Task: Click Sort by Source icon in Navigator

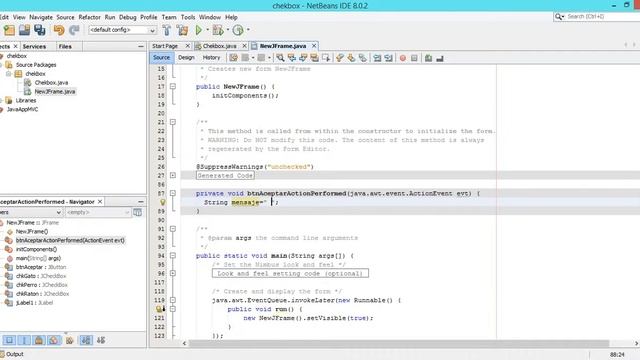Action: pyautogui.click(x=101, y=340)
